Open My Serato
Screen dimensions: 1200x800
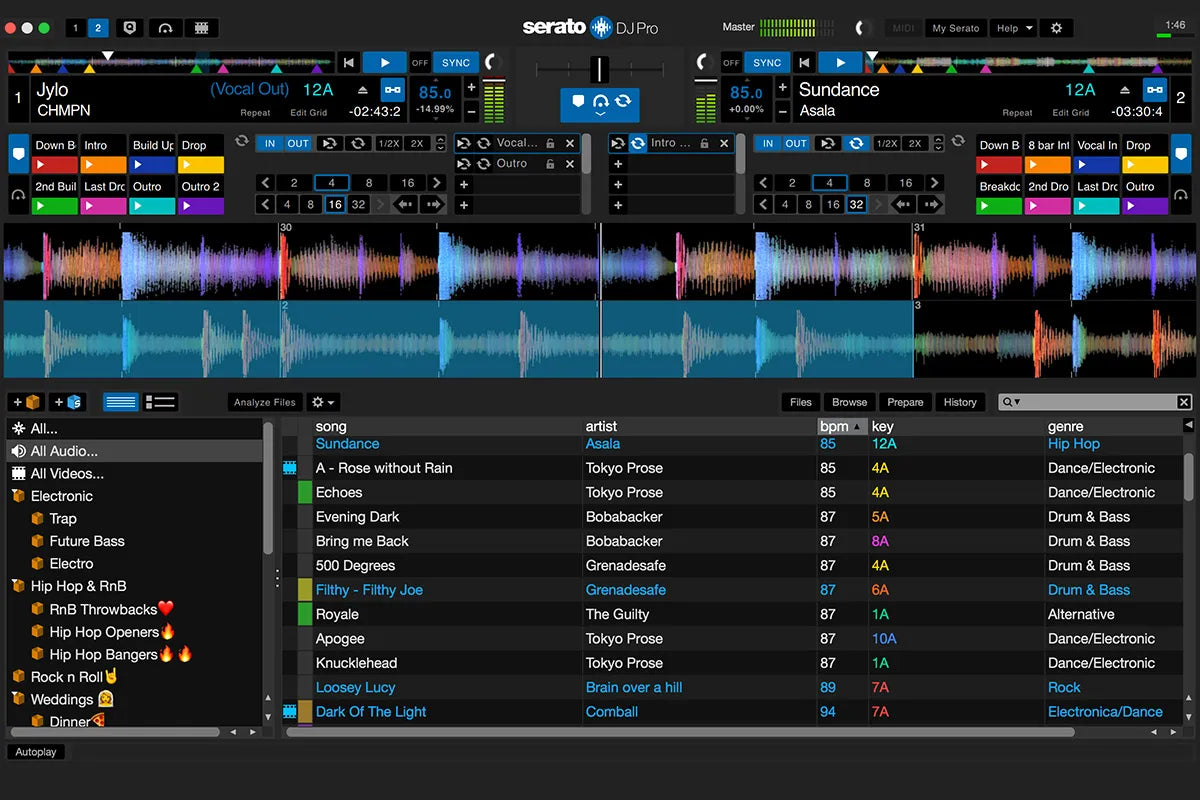click(x=955, y=28)
